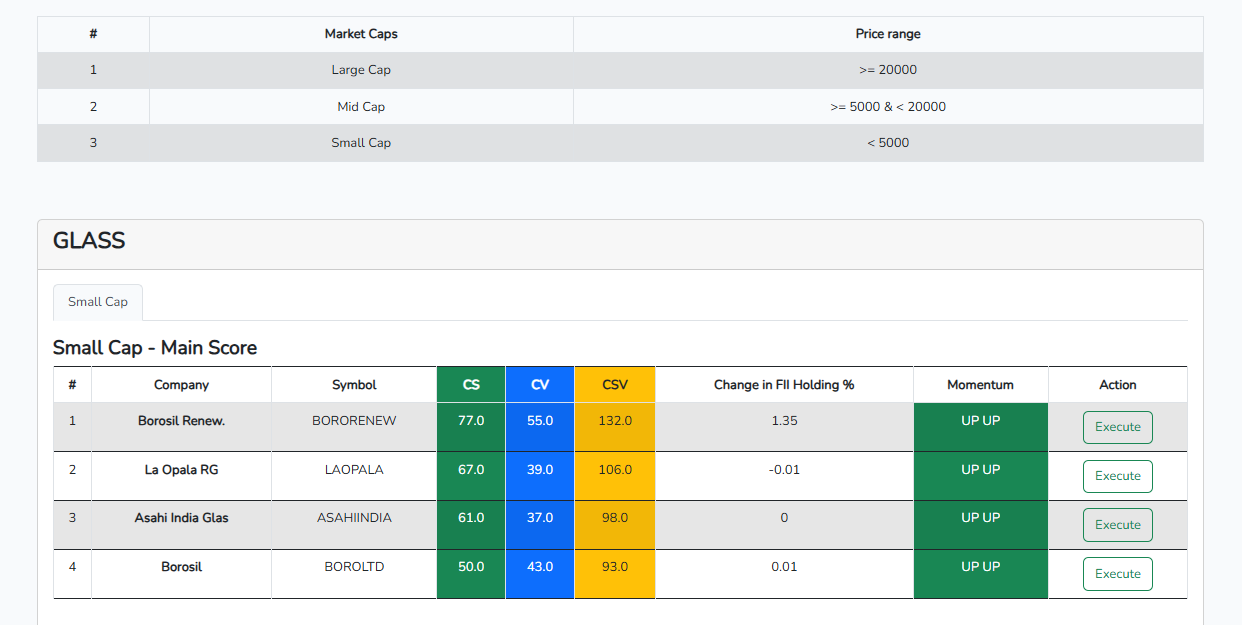Screen dimensions: 1242x625
Task: Click CSV score 106.0
Action: [615, 470]
